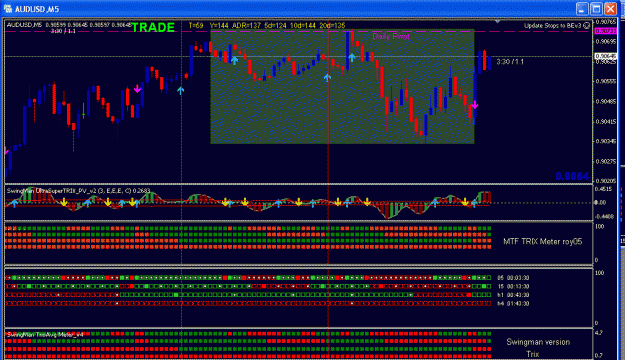
Task: Click the magenta down arrow near the last candles
Action: pos(474,105)
